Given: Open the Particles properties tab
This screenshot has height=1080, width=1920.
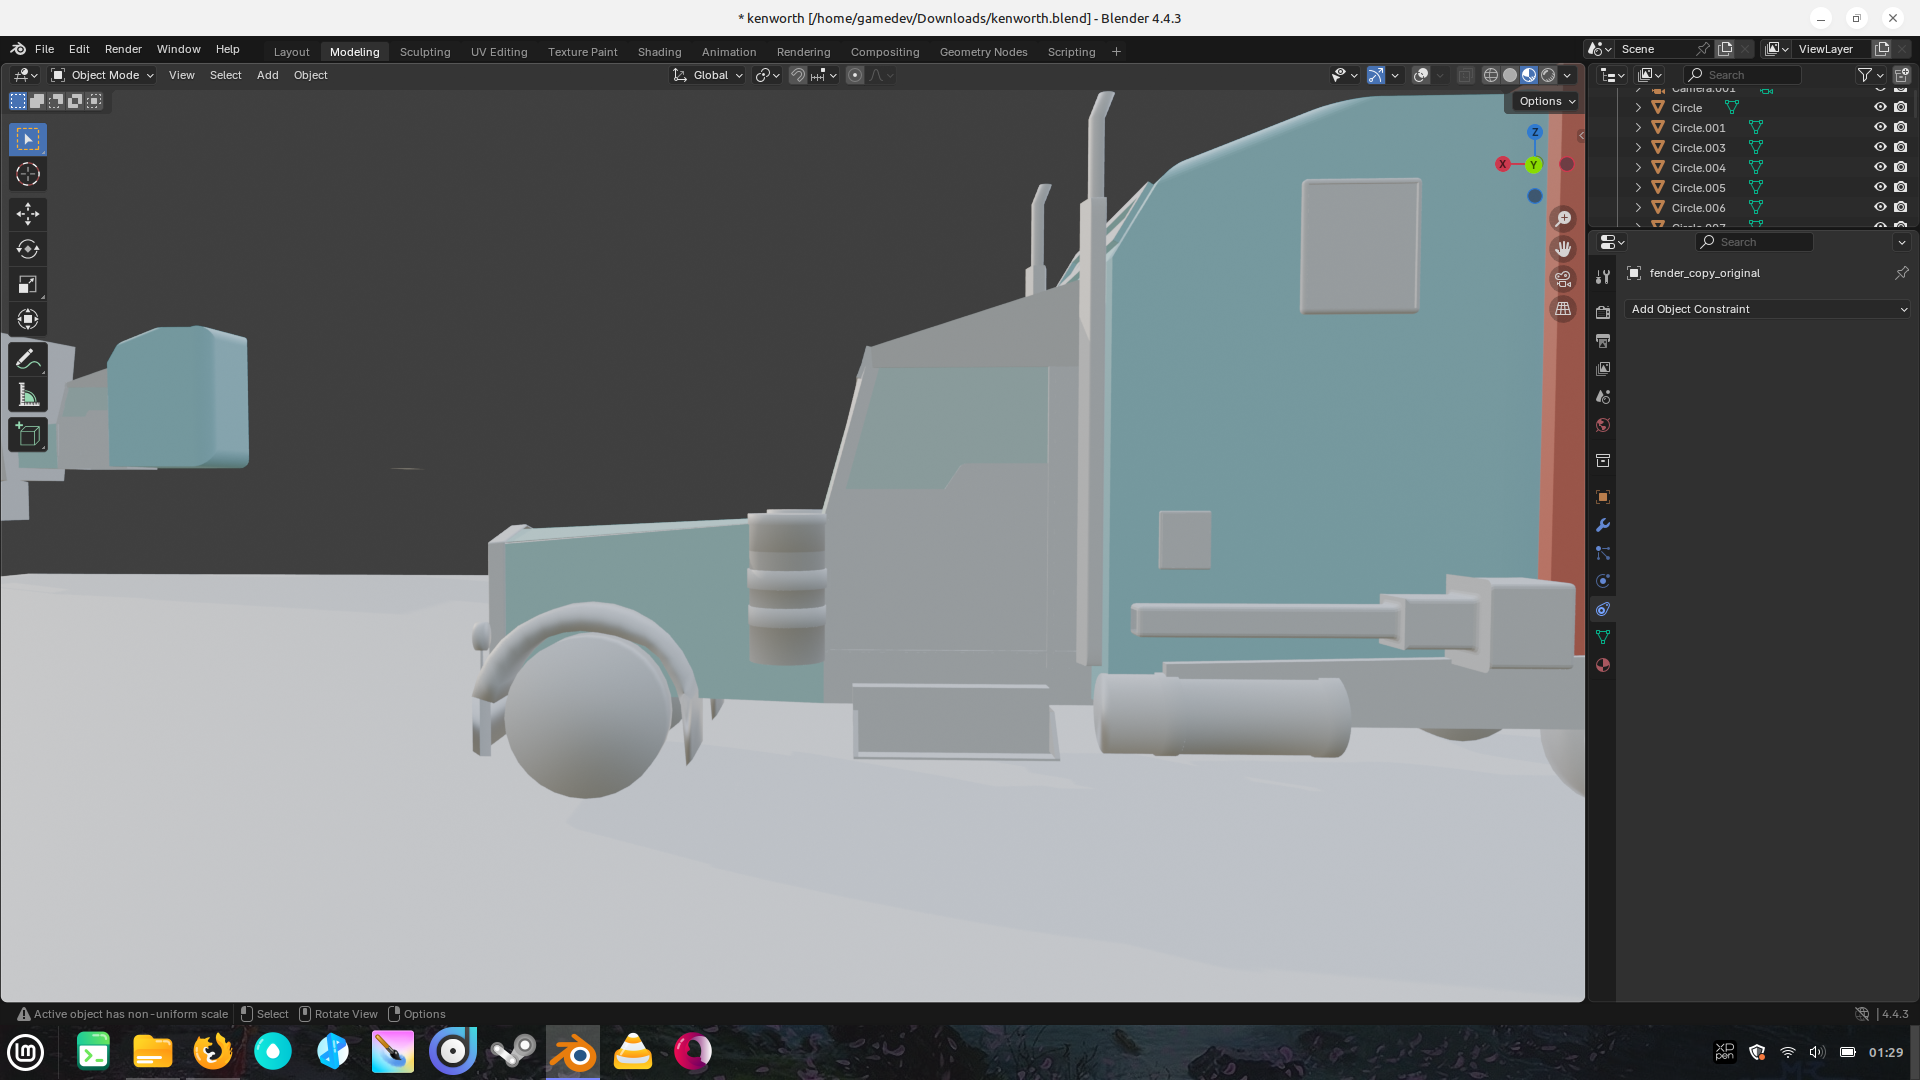Looking at the screenshot, I should [1603, 553].
